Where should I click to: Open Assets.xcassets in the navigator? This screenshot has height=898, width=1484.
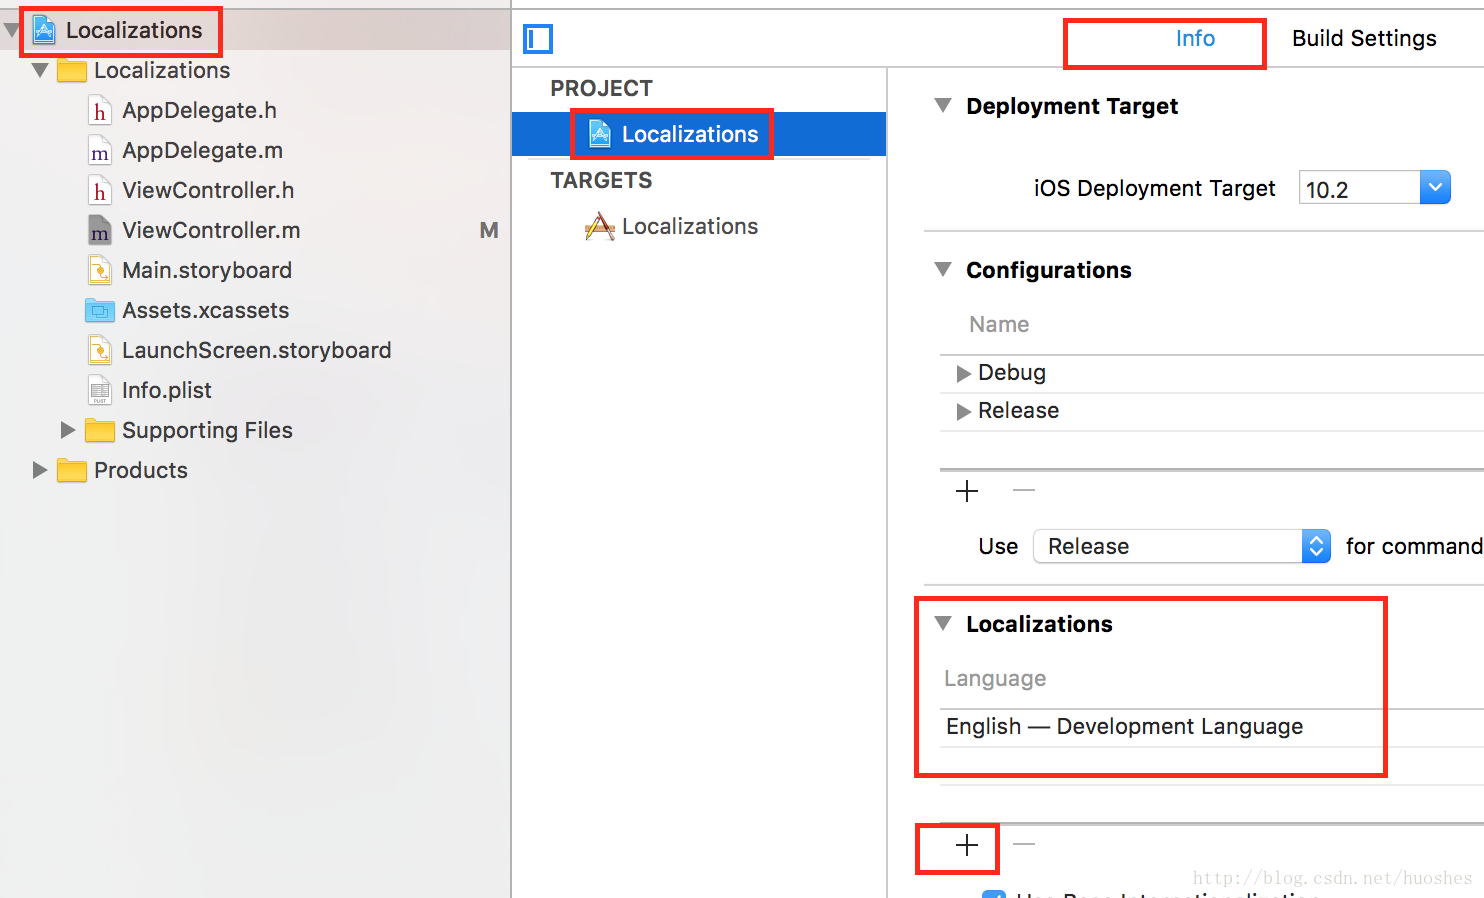205,310
